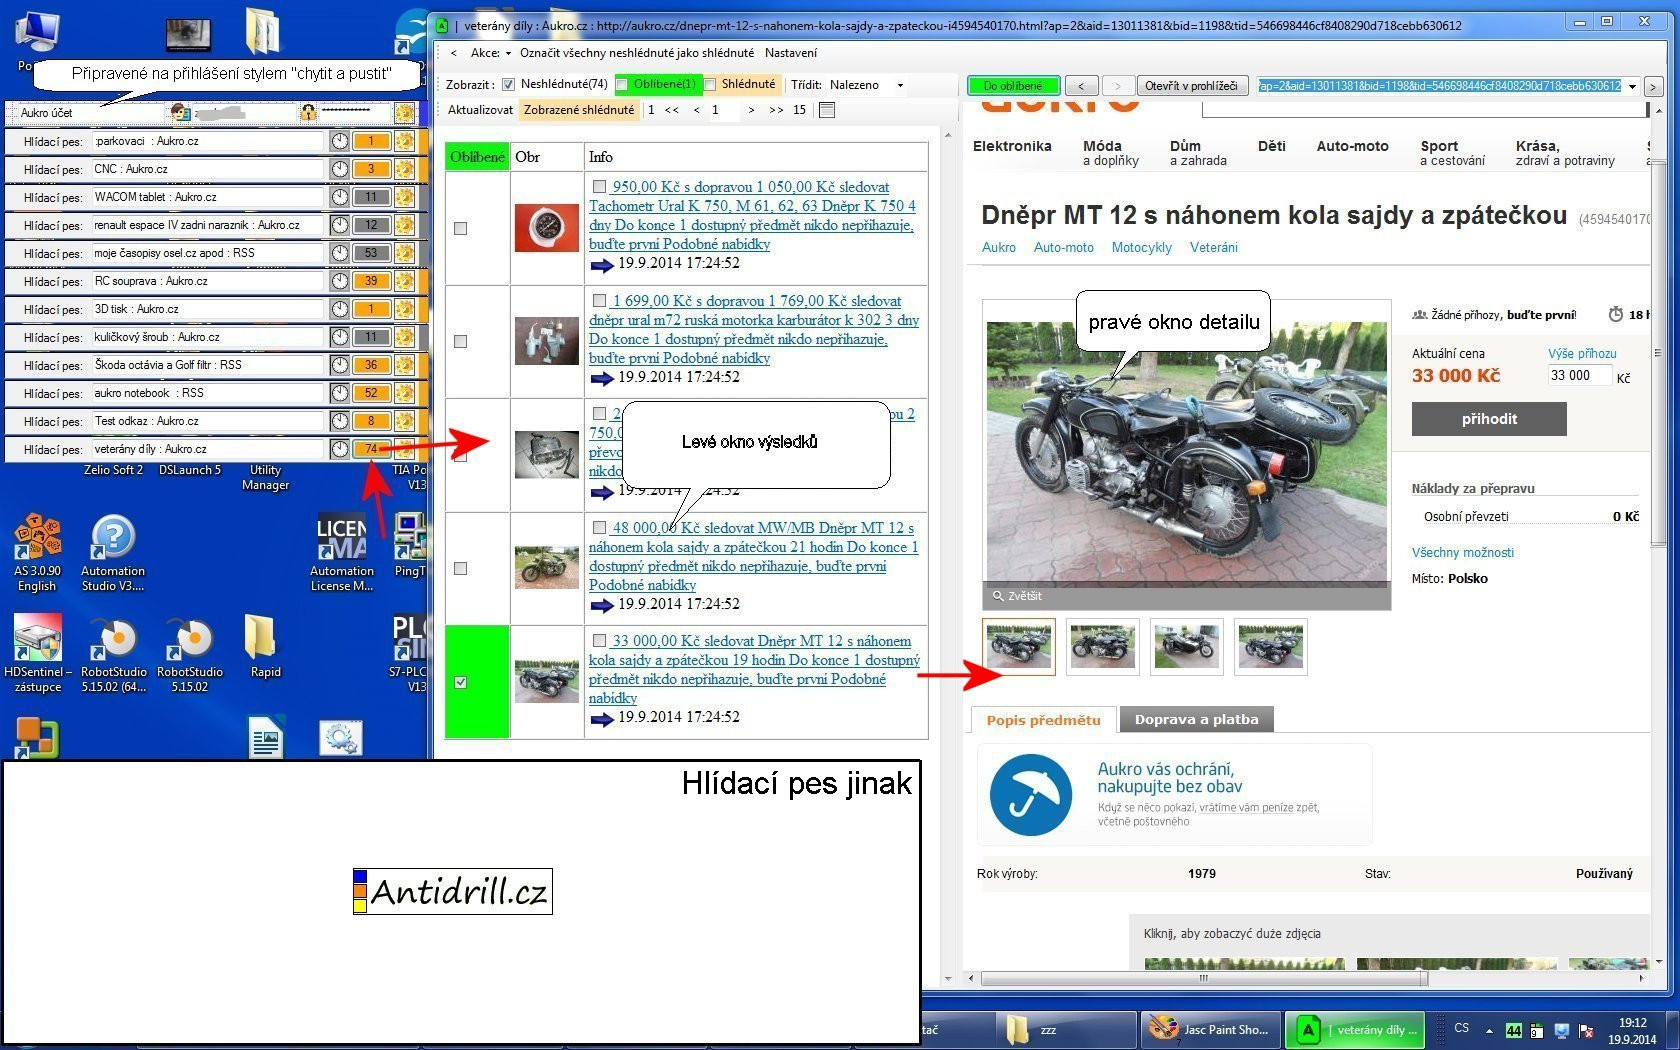
Task: Switch to the Popis předmětu tab
Action: (x=1043, y=720)
